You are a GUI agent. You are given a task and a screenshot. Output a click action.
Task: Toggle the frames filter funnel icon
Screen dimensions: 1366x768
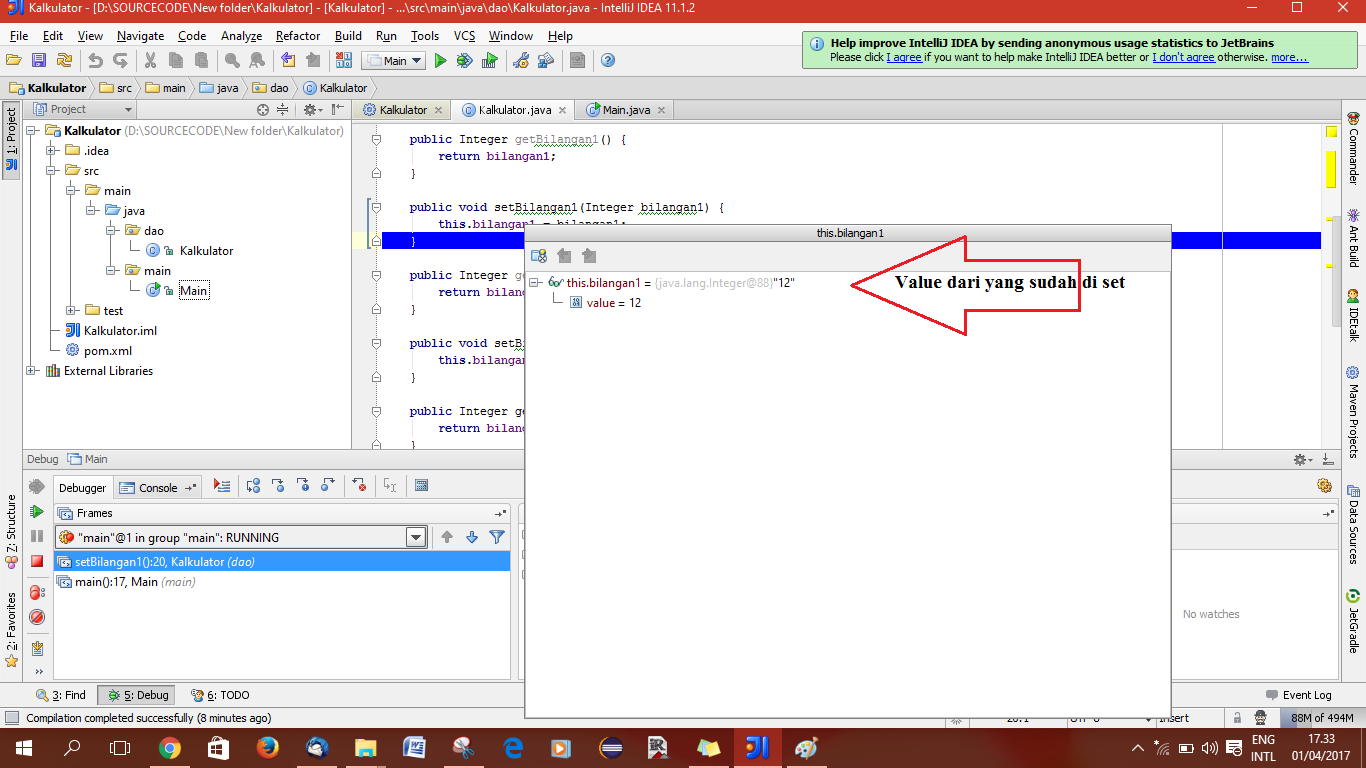coord(497,537)
